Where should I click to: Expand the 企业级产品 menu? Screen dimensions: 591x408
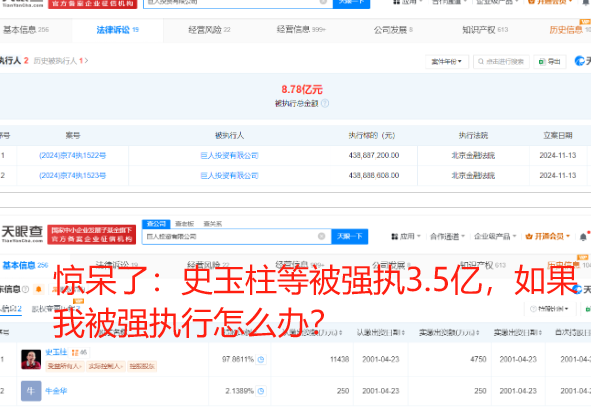[x=495, y=236]
